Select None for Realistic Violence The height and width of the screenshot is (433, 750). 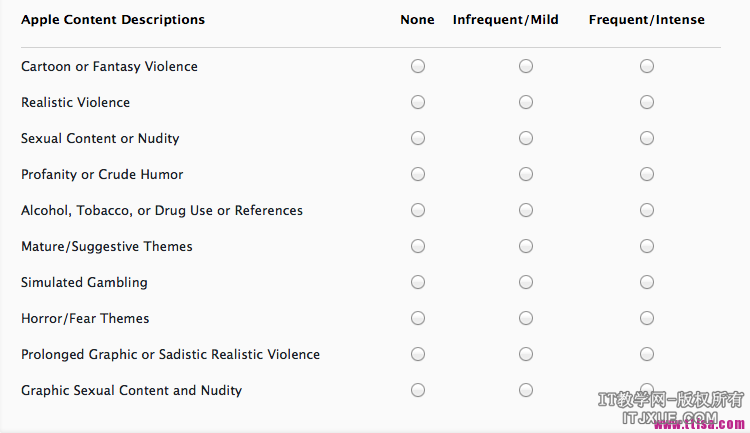[418, 102]
